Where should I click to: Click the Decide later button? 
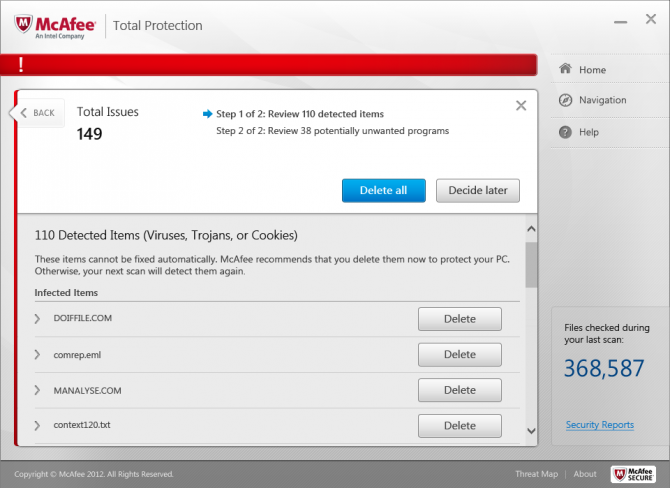point(478,190)
